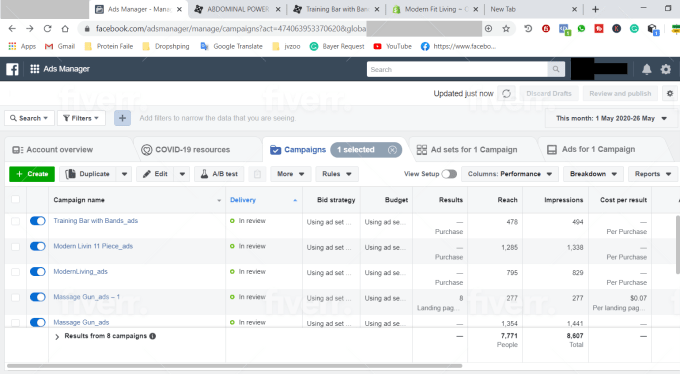Screen dimensions: 680x374
Task: Switch to COVID-19 resources tab
Action: (x=186, y=150)
